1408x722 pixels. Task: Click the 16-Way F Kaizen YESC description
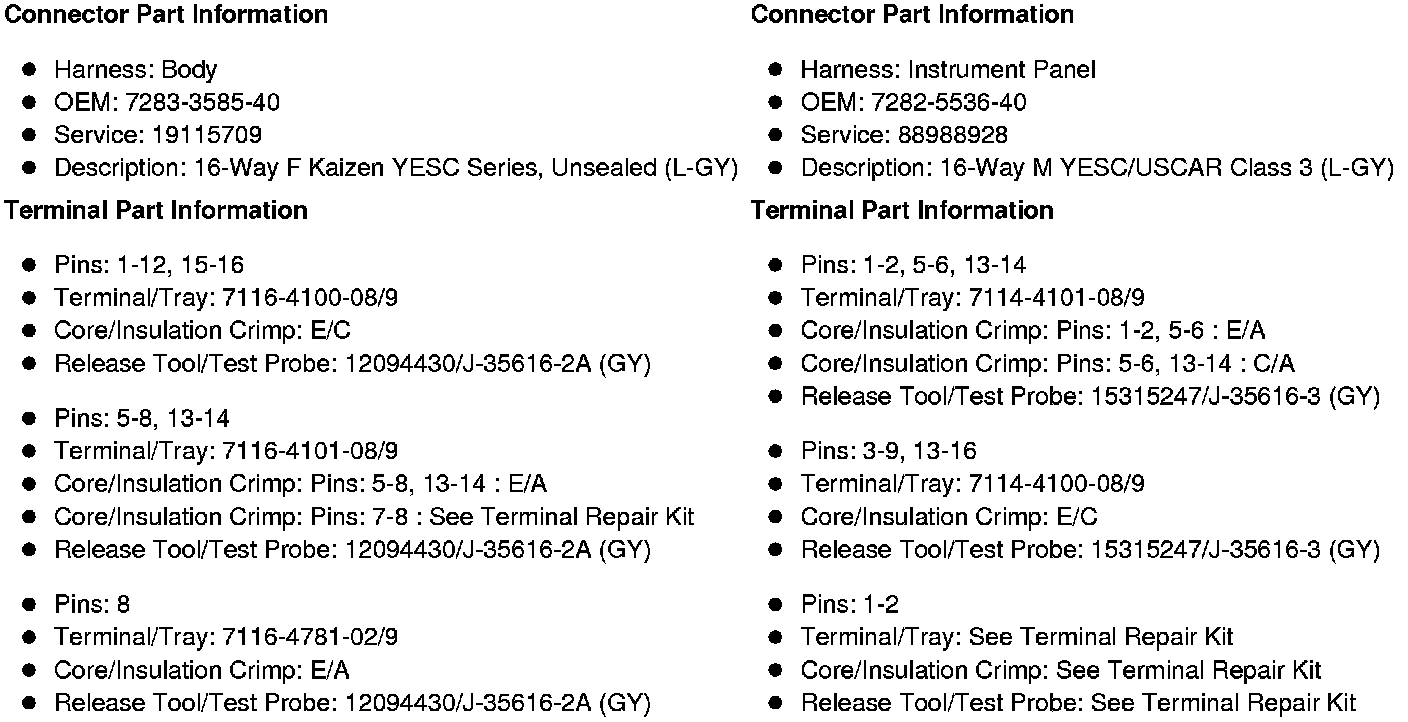click(x=395, y=168)
